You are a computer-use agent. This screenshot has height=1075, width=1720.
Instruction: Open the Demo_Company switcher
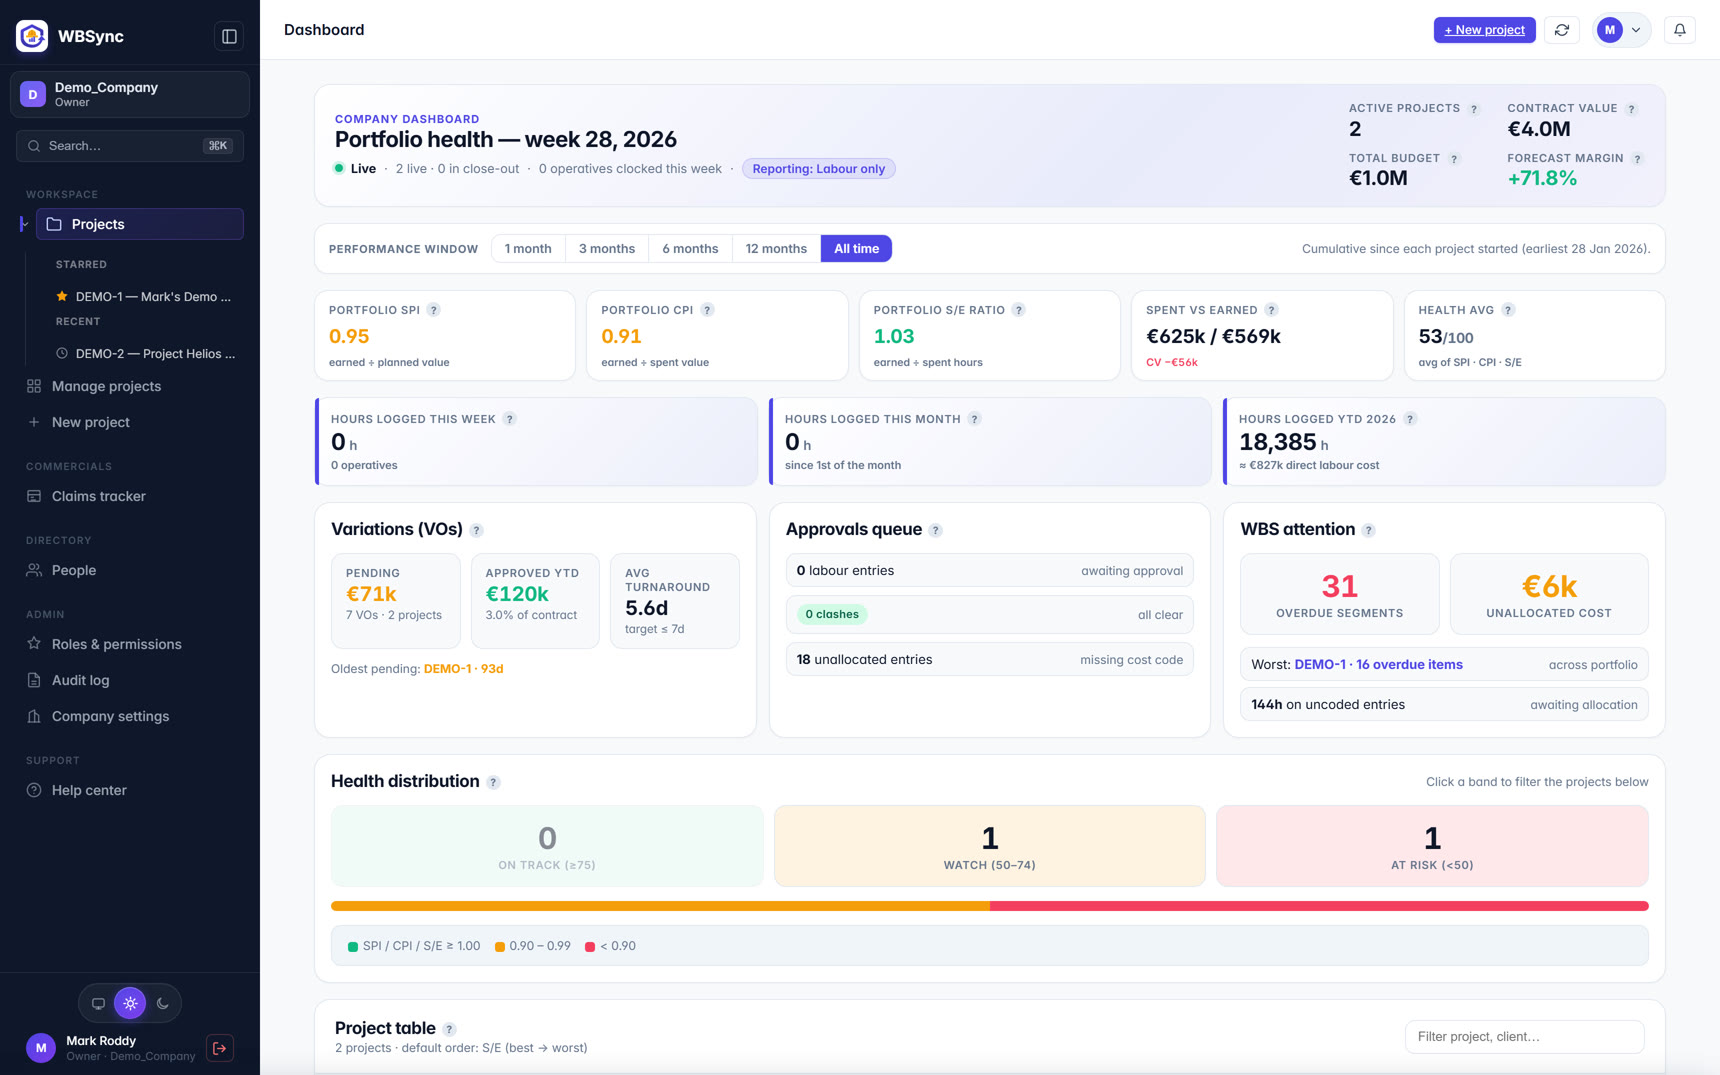tap(130, 94)
